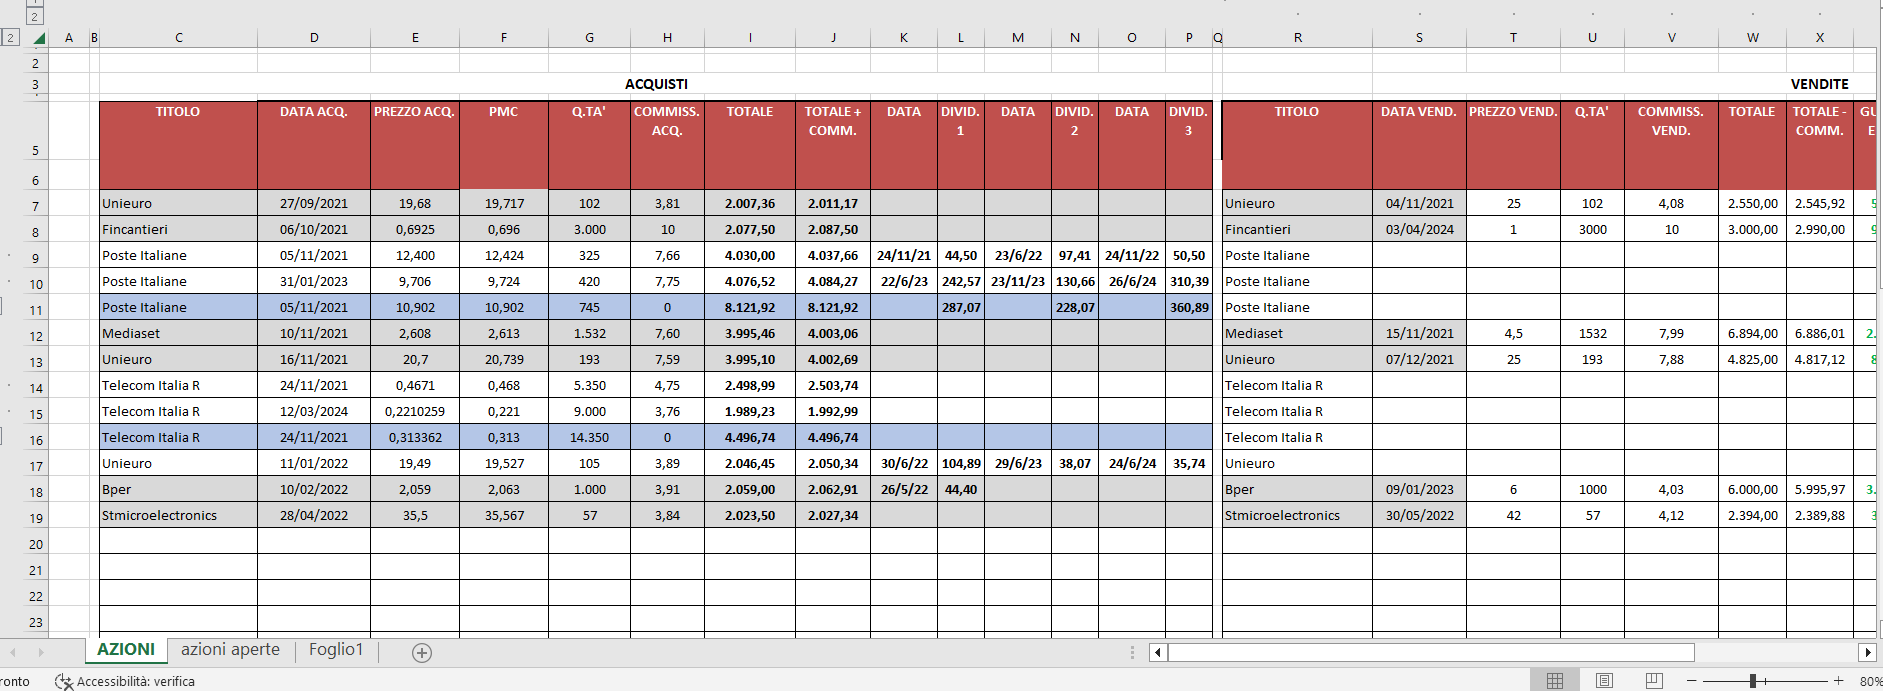Click the tab bar split handle dots
This screenshot has height=691, width=1883.
click(1132, 653)
